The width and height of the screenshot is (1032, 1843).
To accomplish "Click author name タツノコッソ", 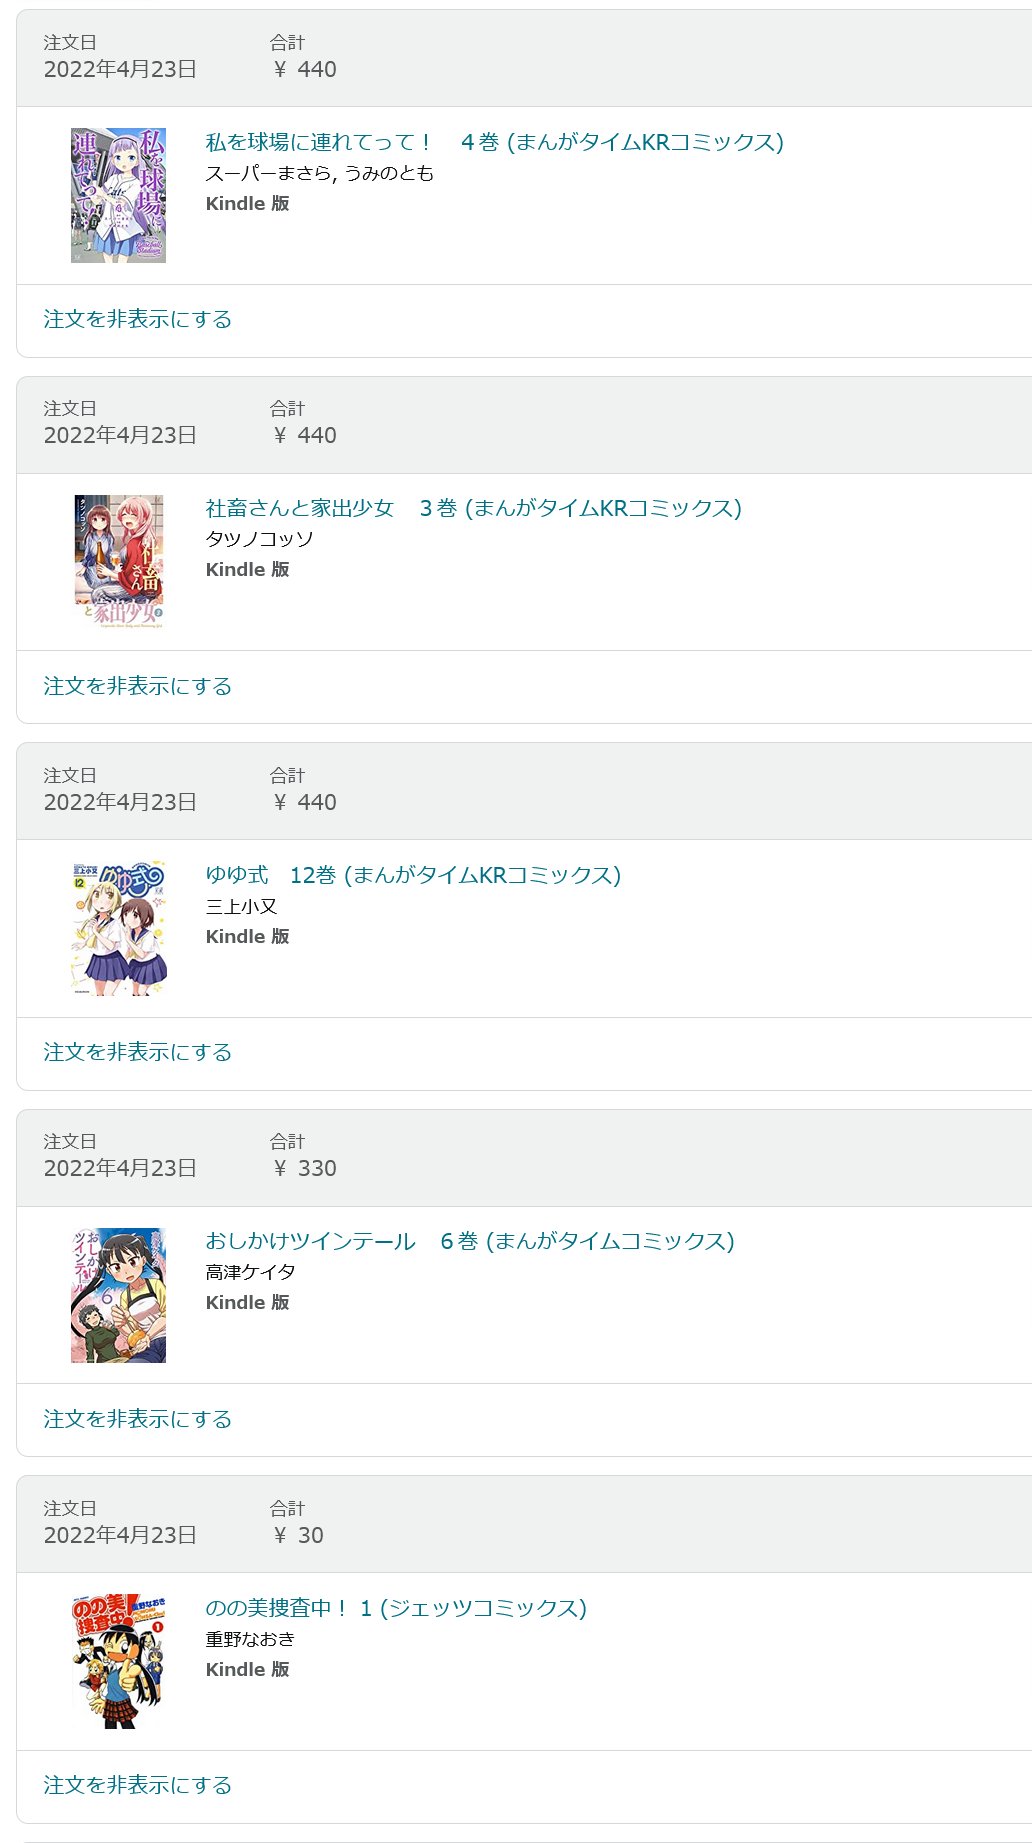I will click(x=260, y=539).
